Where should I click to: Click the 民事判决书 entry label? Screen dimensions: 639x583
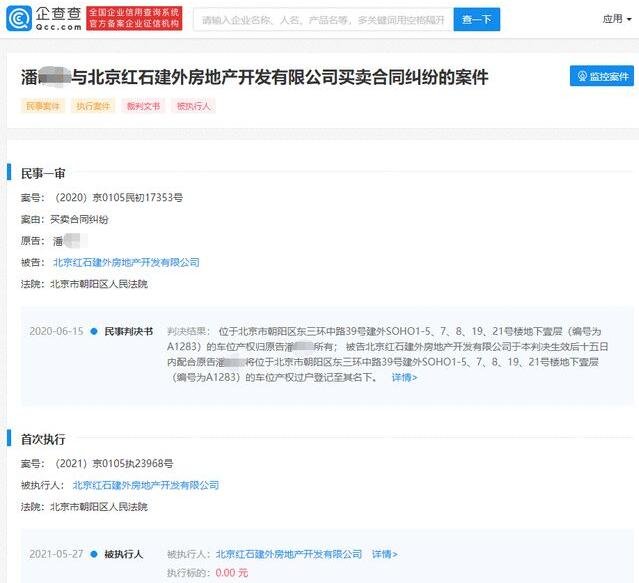click(129, 332)
